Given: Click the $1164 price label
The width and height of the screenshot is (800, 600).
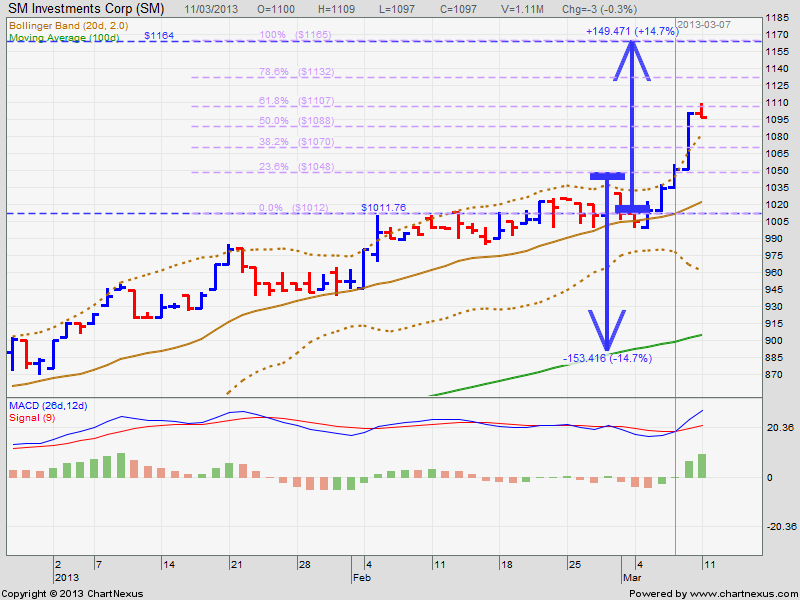Looking at the screenshot, I should pyautogui.click(x=159, y=36).
